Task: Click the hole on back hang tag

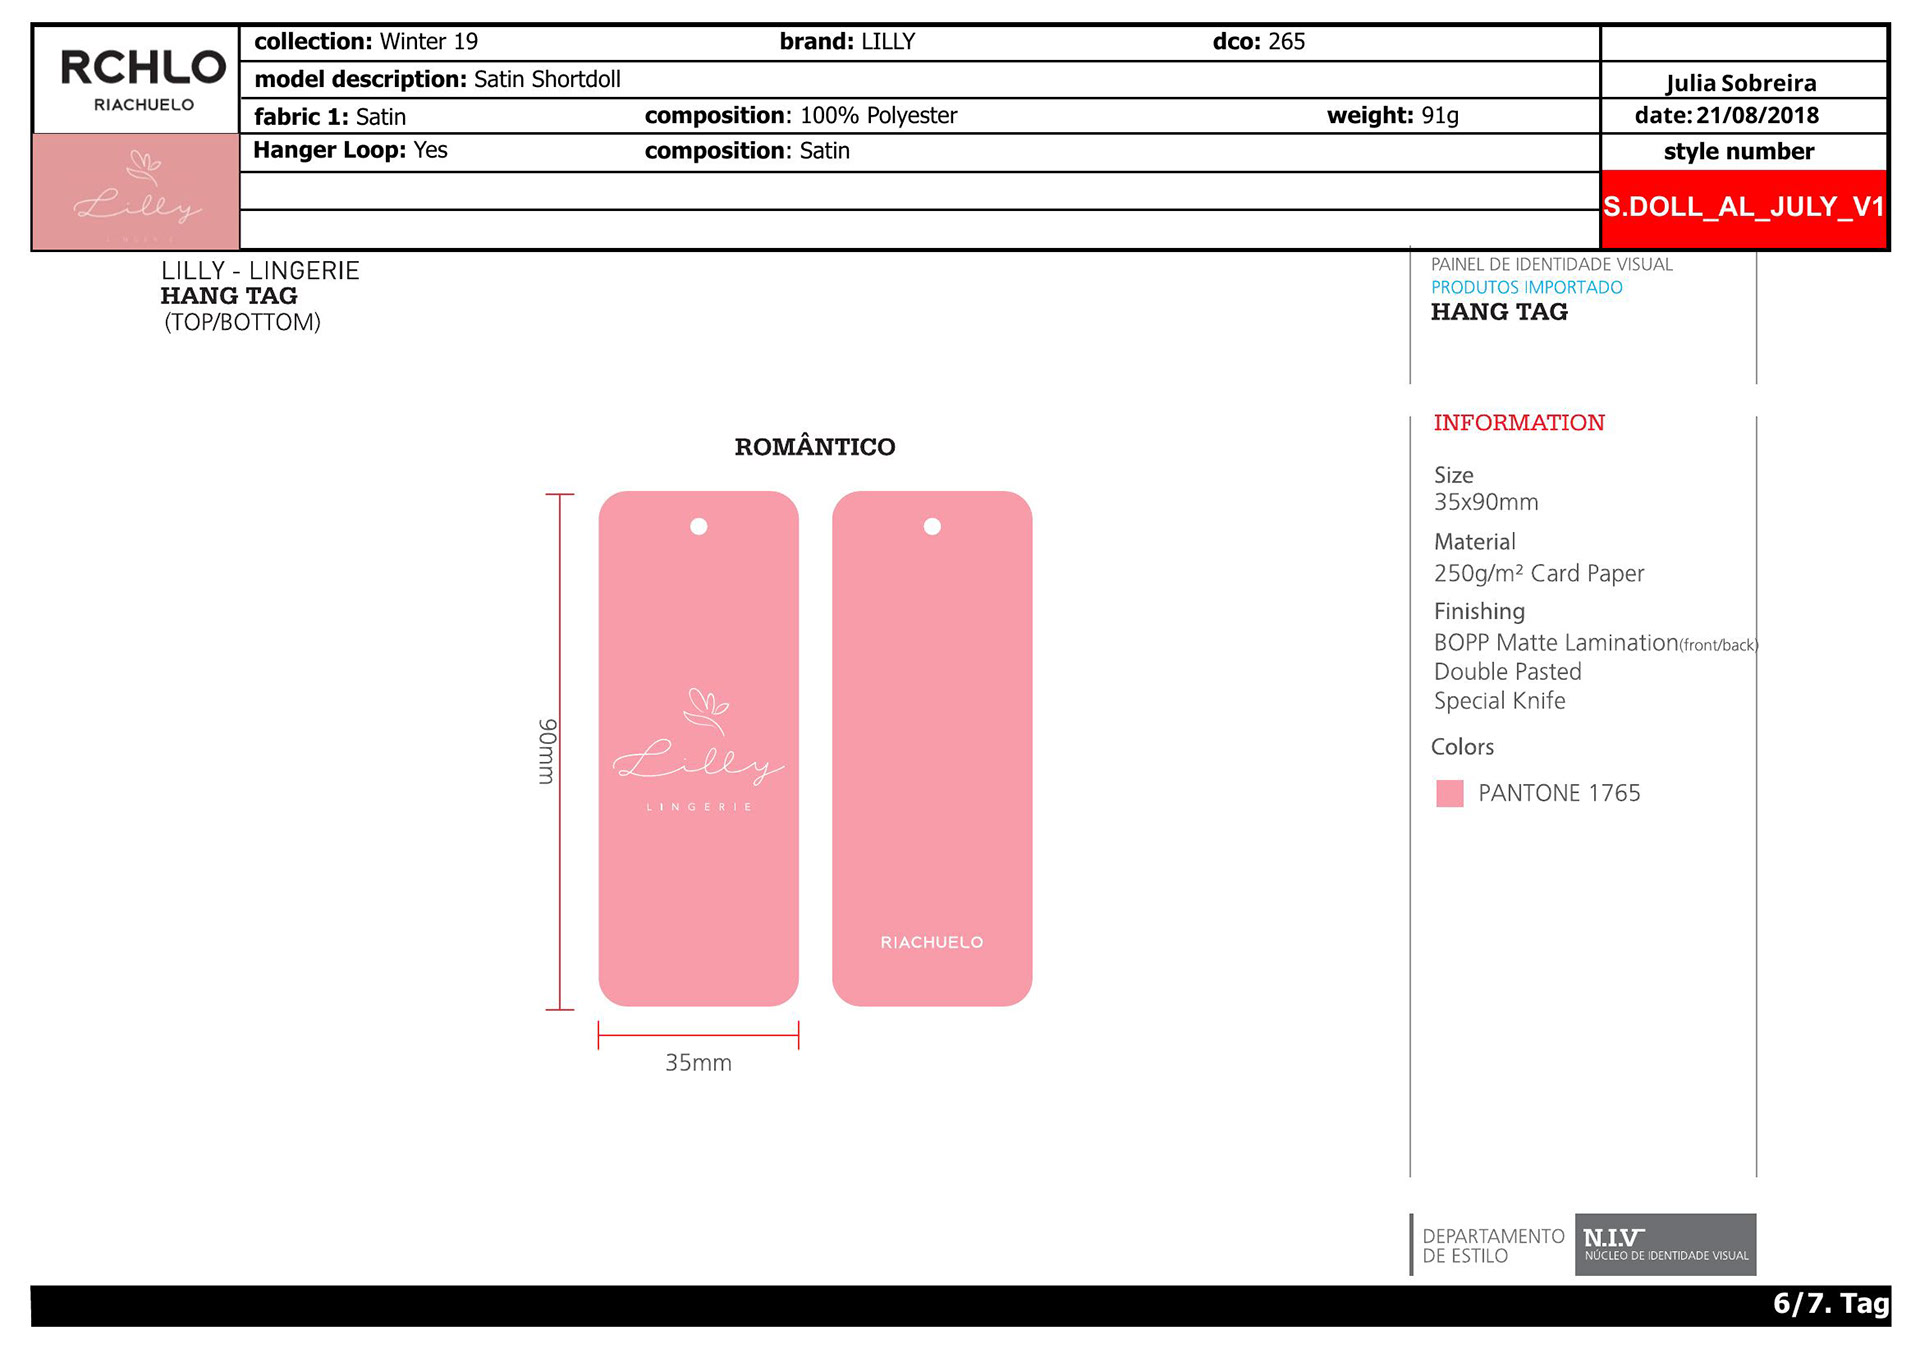Action: pyautogui.click(x=932, y=526)
